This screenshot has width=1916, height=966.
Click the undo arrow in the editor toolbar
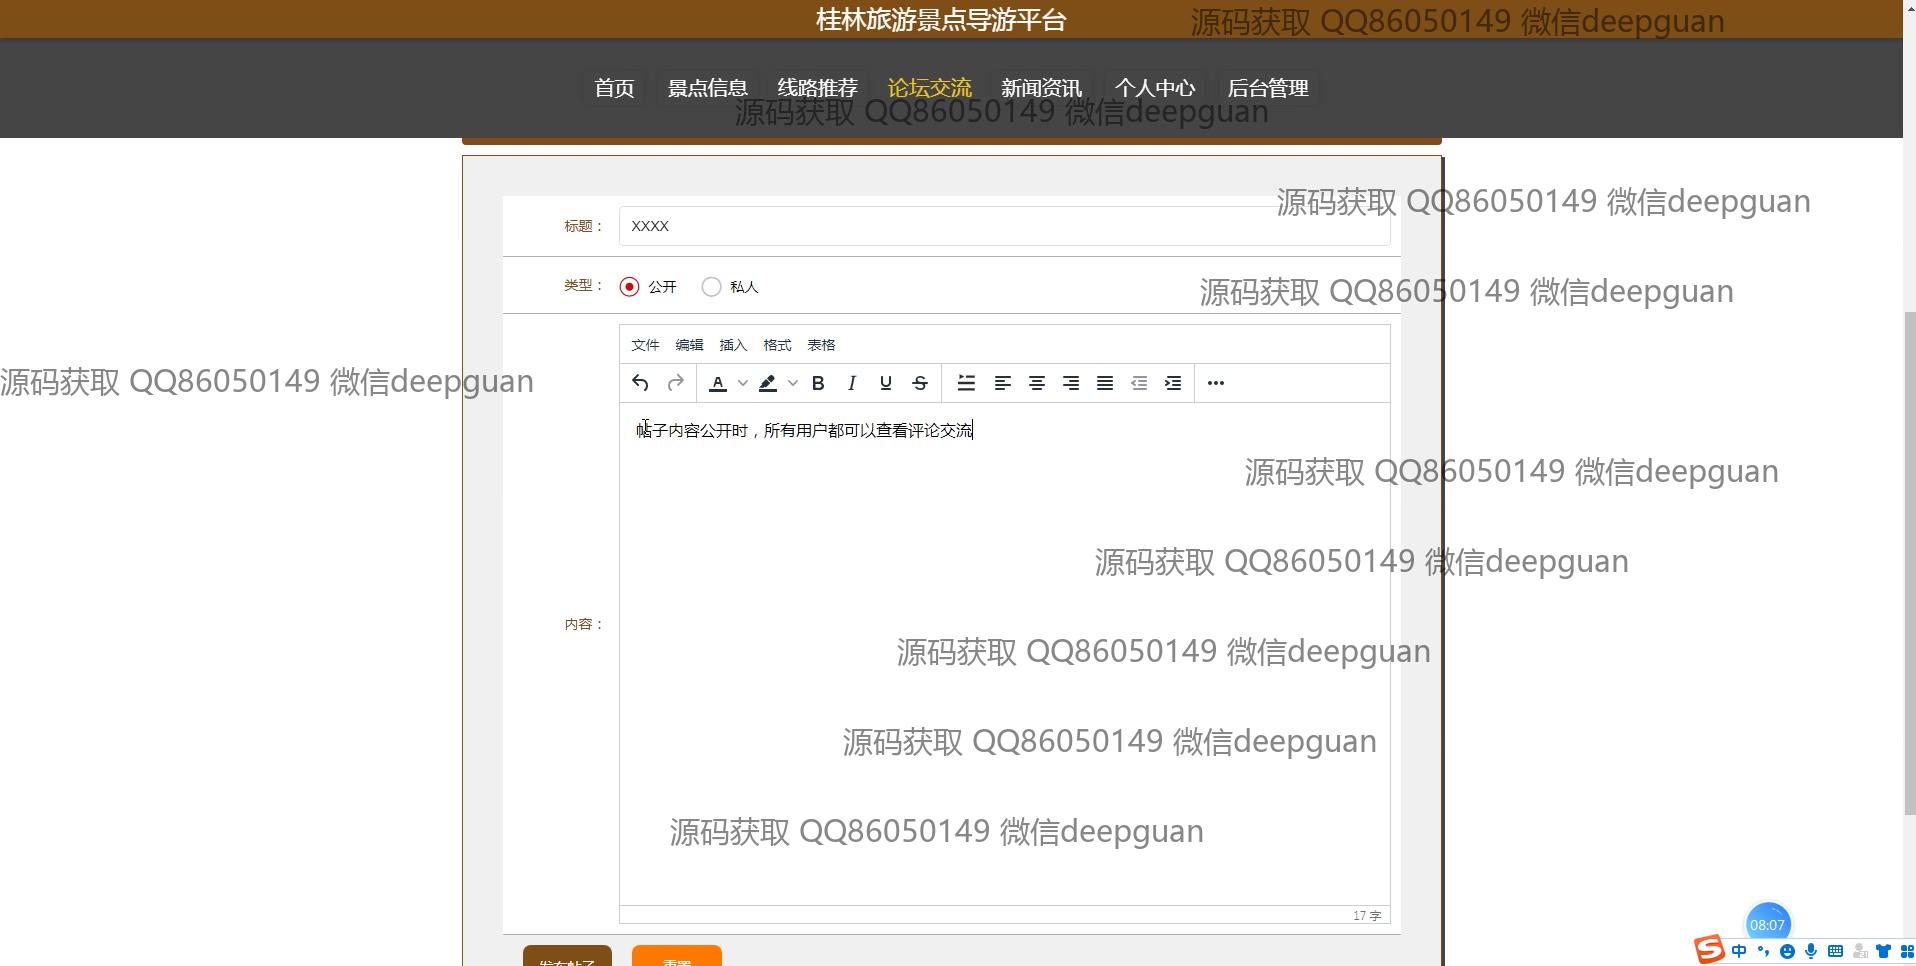click(x=640, y=383)
